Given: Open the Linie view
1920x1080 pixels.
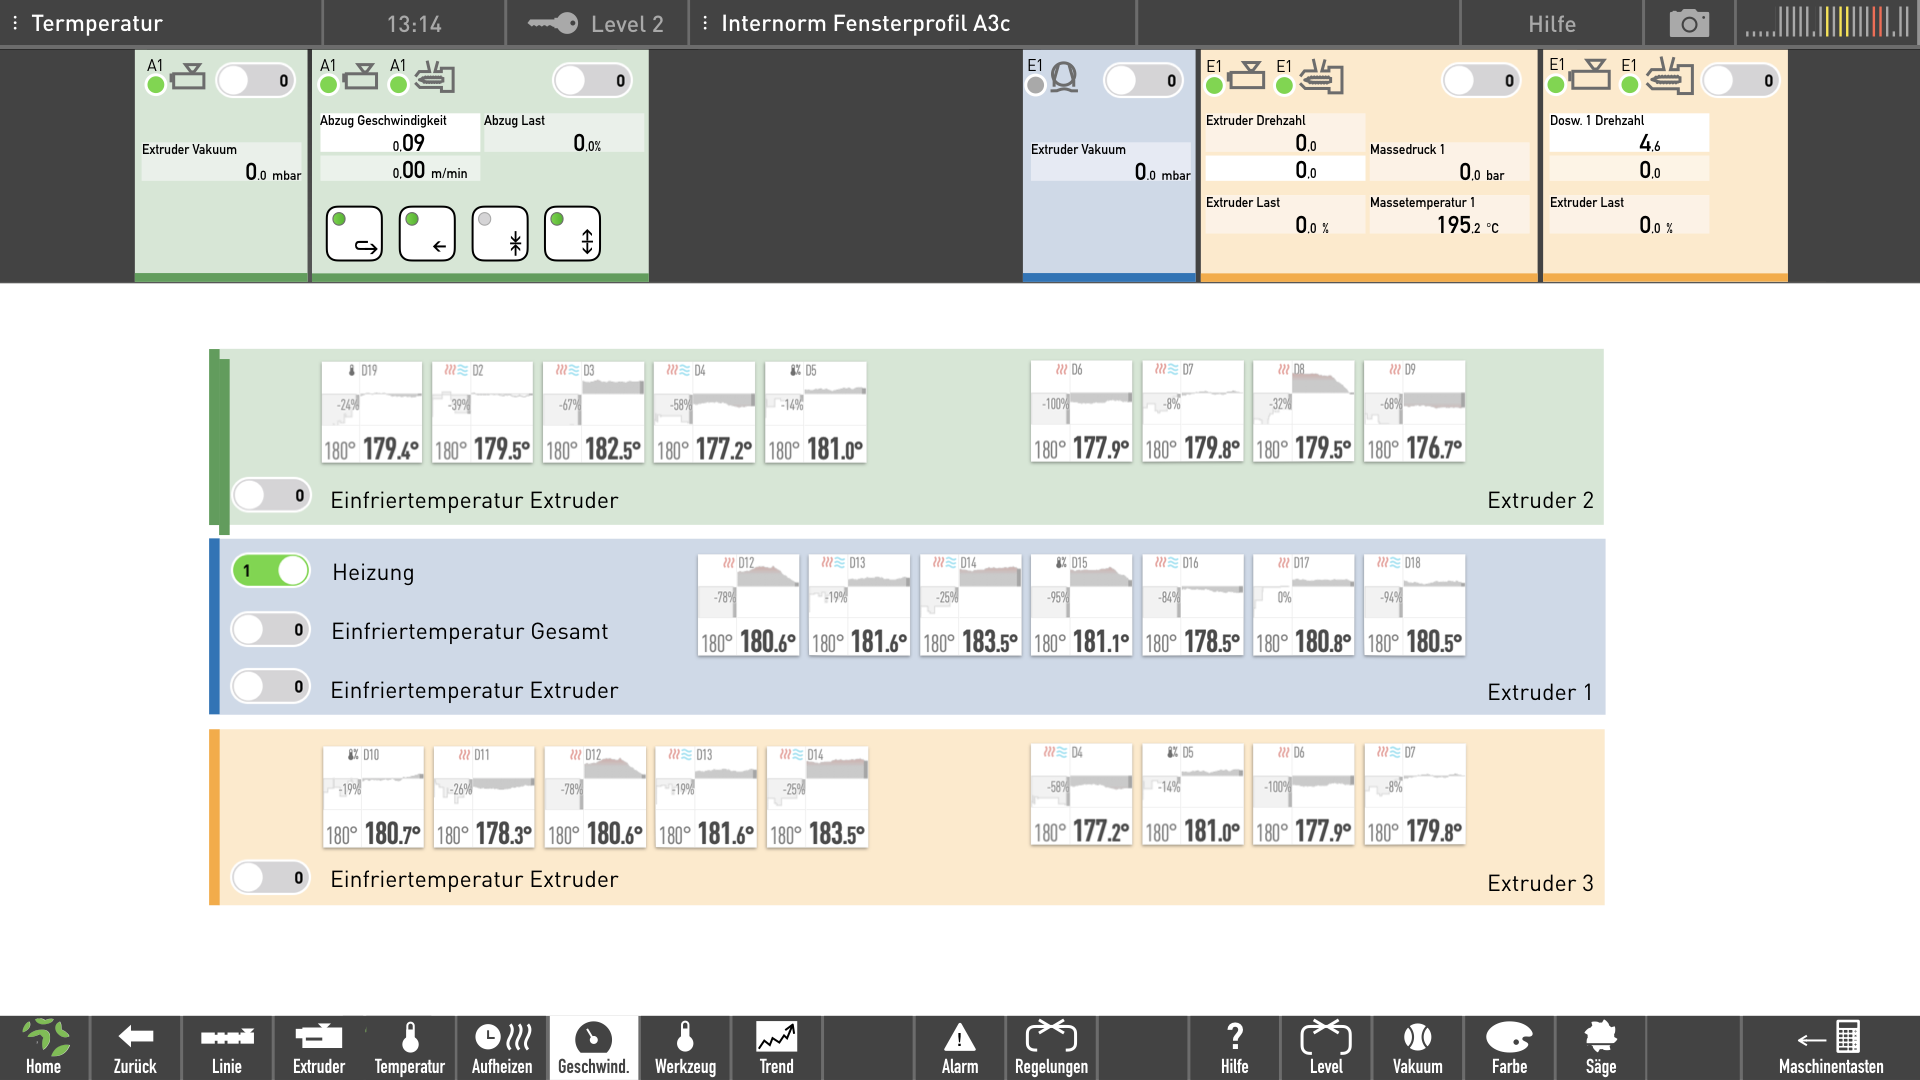Looking at the screenshot, I should pyautogui.click(x=227, y=1048).
